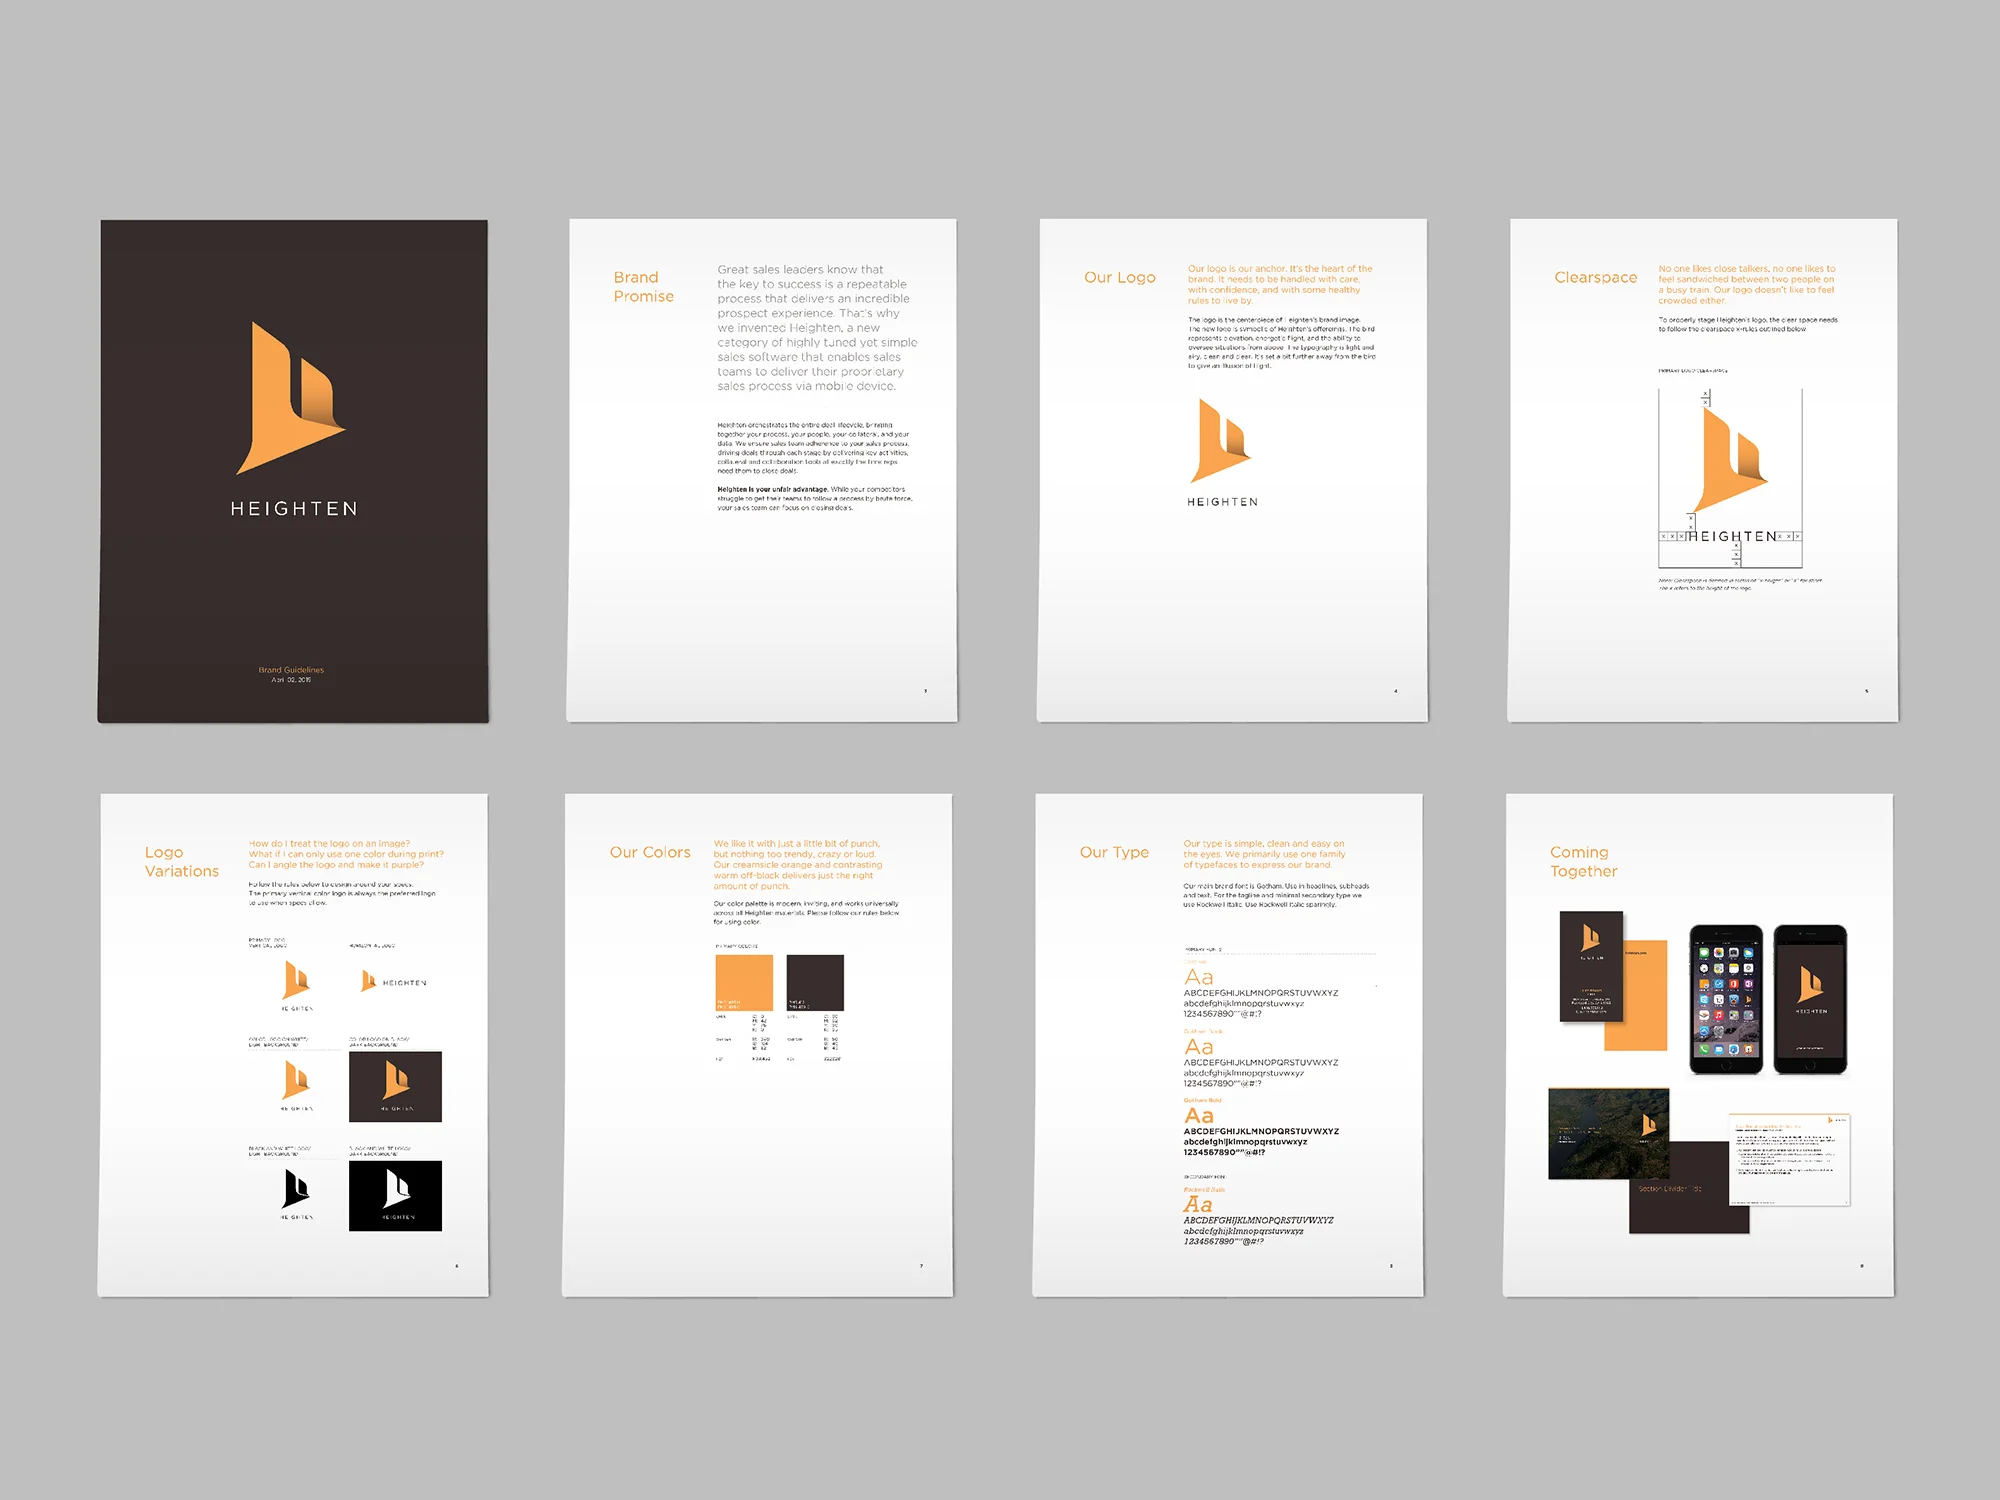The width and height of the screenshot is (2000, 1500).
Task: Click the iPhone home screen mockup
Action: tap(1726, 1000)
